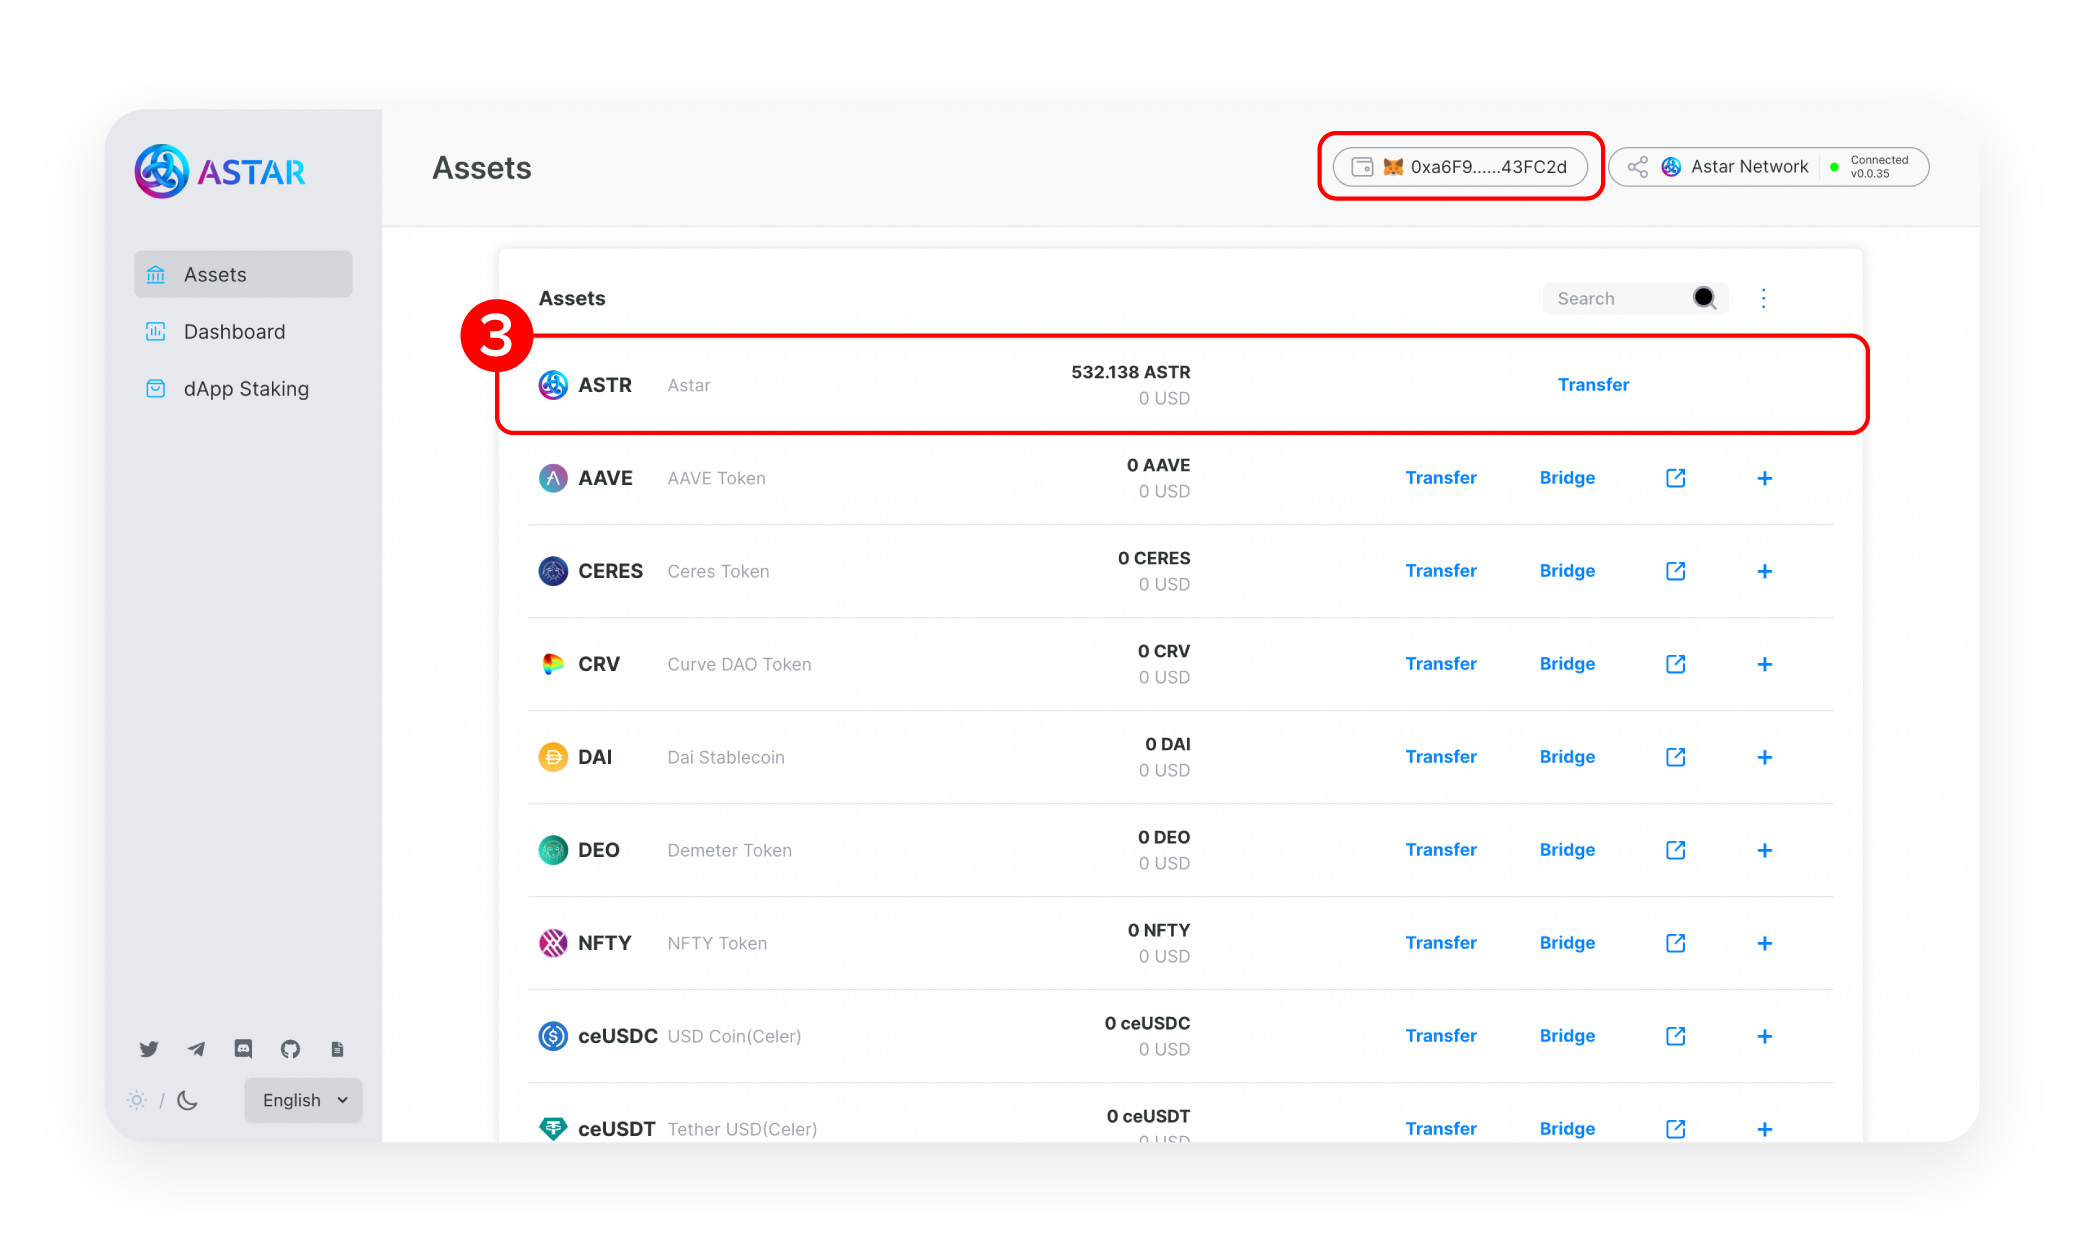Click the plus icon in the CRV row
This screenshot has height=1251, width=2084.
pyautogui.click(x=1765, y=664)
